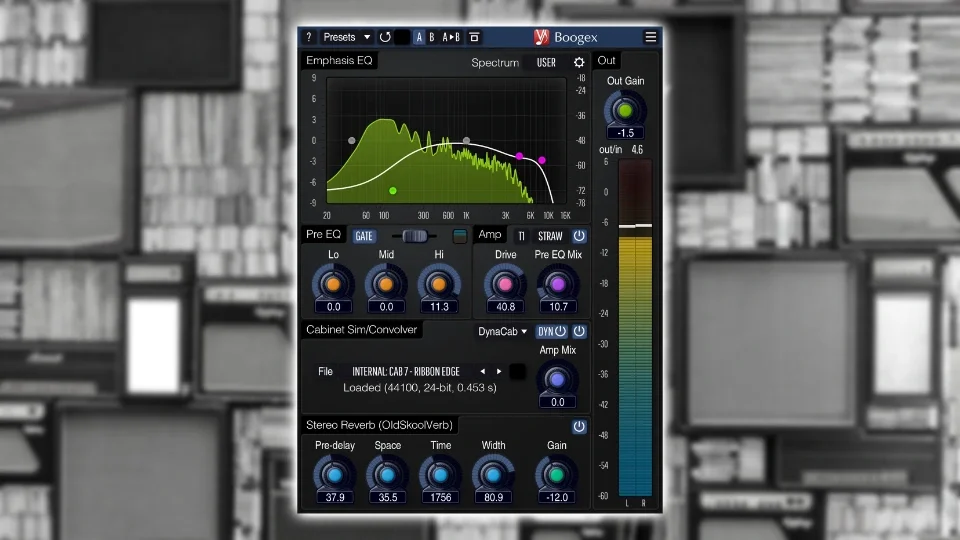Click the Amp Mix knob
This screenshot has width=960, height=540.
click(x=557, y=380)
